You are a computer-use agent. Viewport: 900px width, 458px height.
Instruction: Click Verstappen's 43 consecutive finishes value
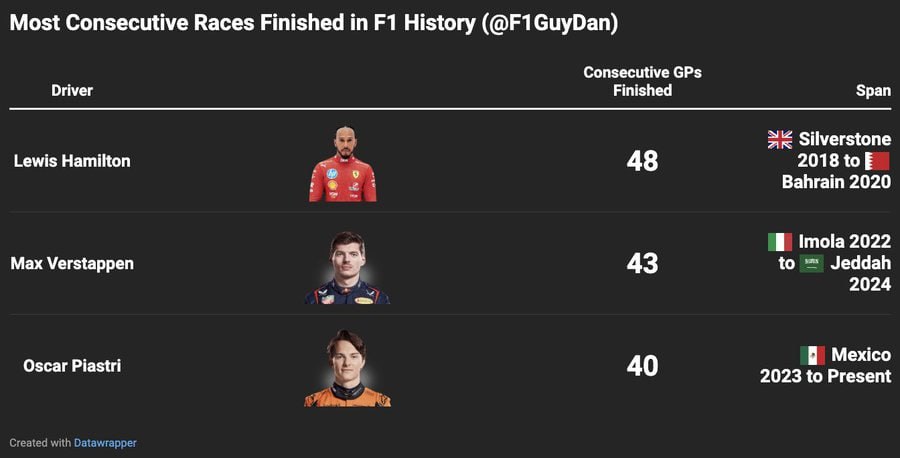(642, 263)
